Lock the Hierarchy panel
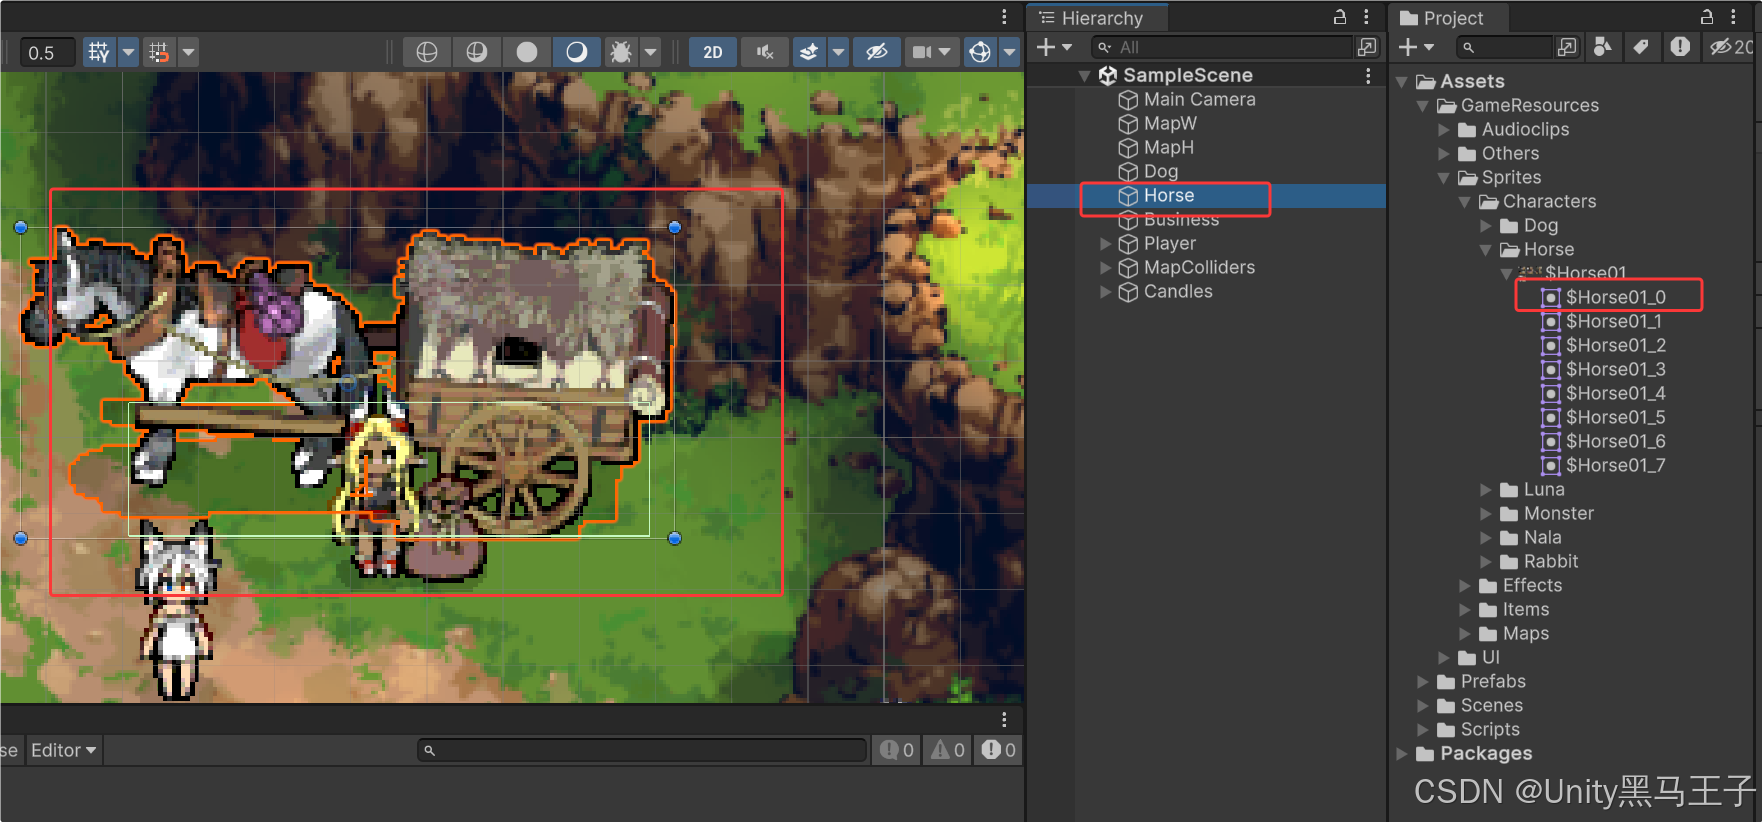This screenshot has height=822, width=1762. tap(1340, 17)
